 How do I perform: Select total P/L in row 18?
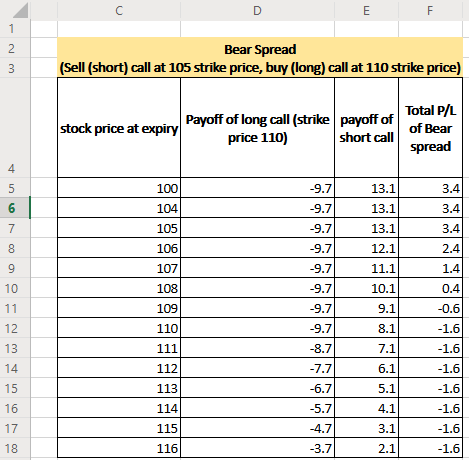pyautogui.click(x=430, y=448)
